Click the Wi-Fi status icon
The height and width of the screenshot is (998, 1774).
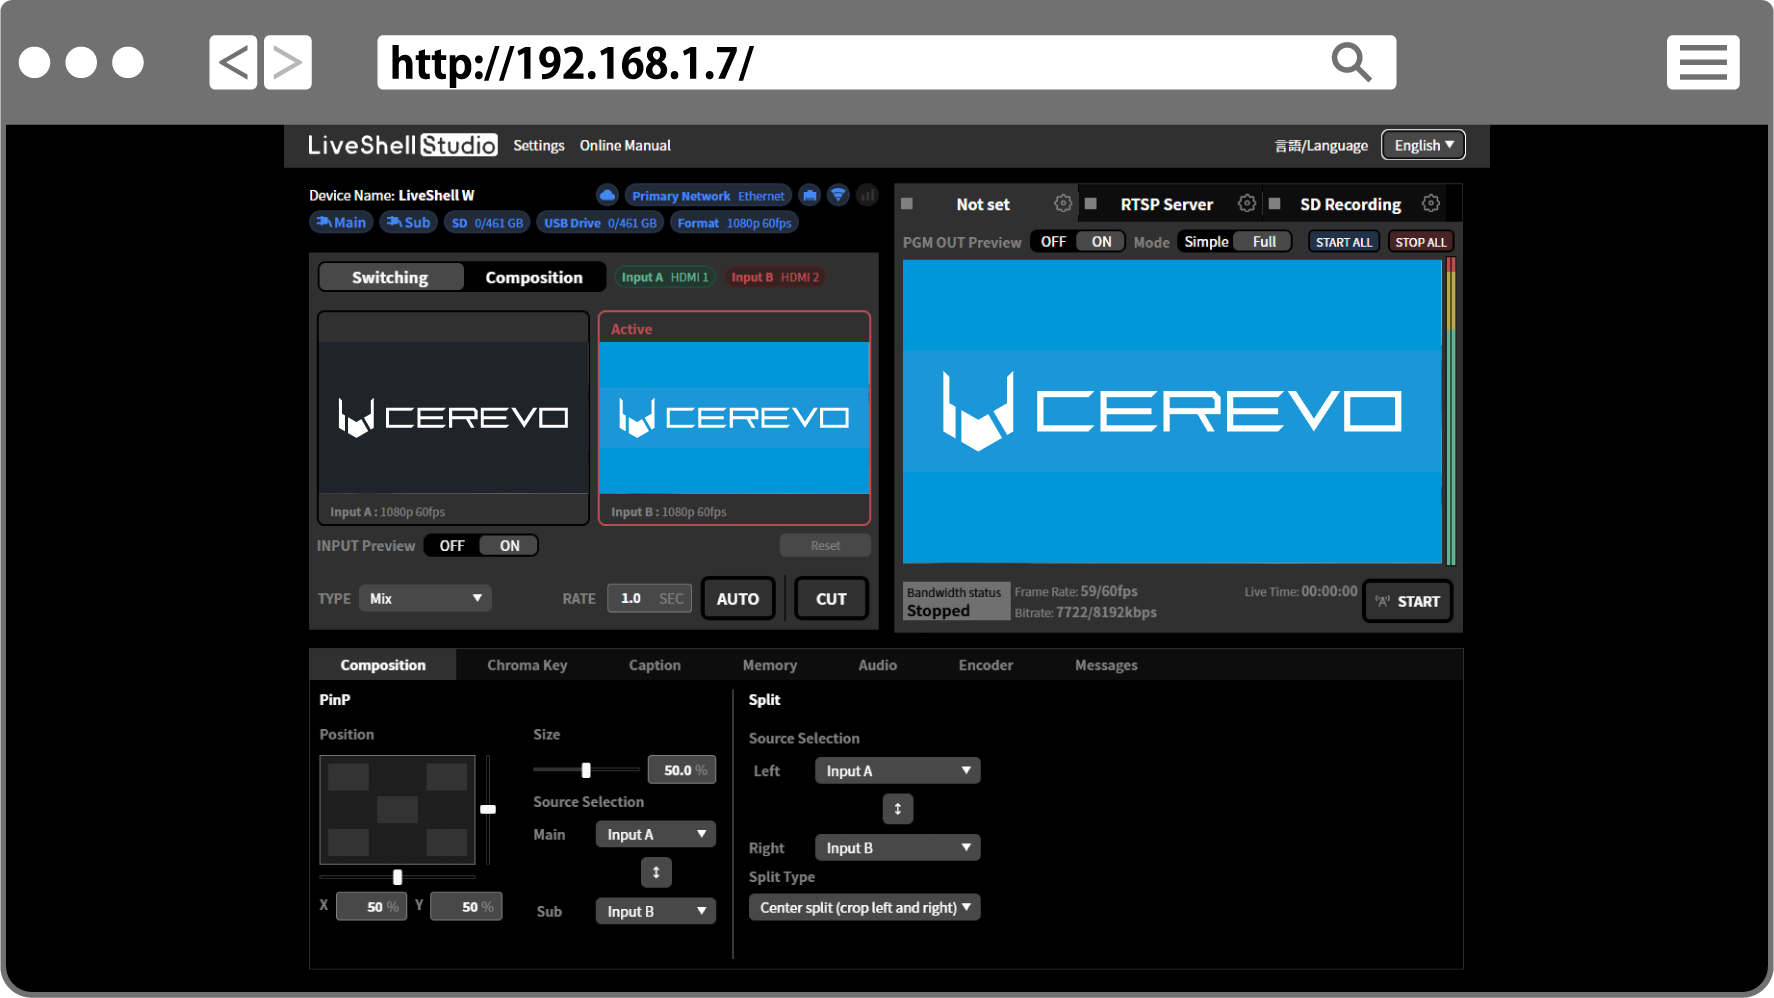click(838, 195)
